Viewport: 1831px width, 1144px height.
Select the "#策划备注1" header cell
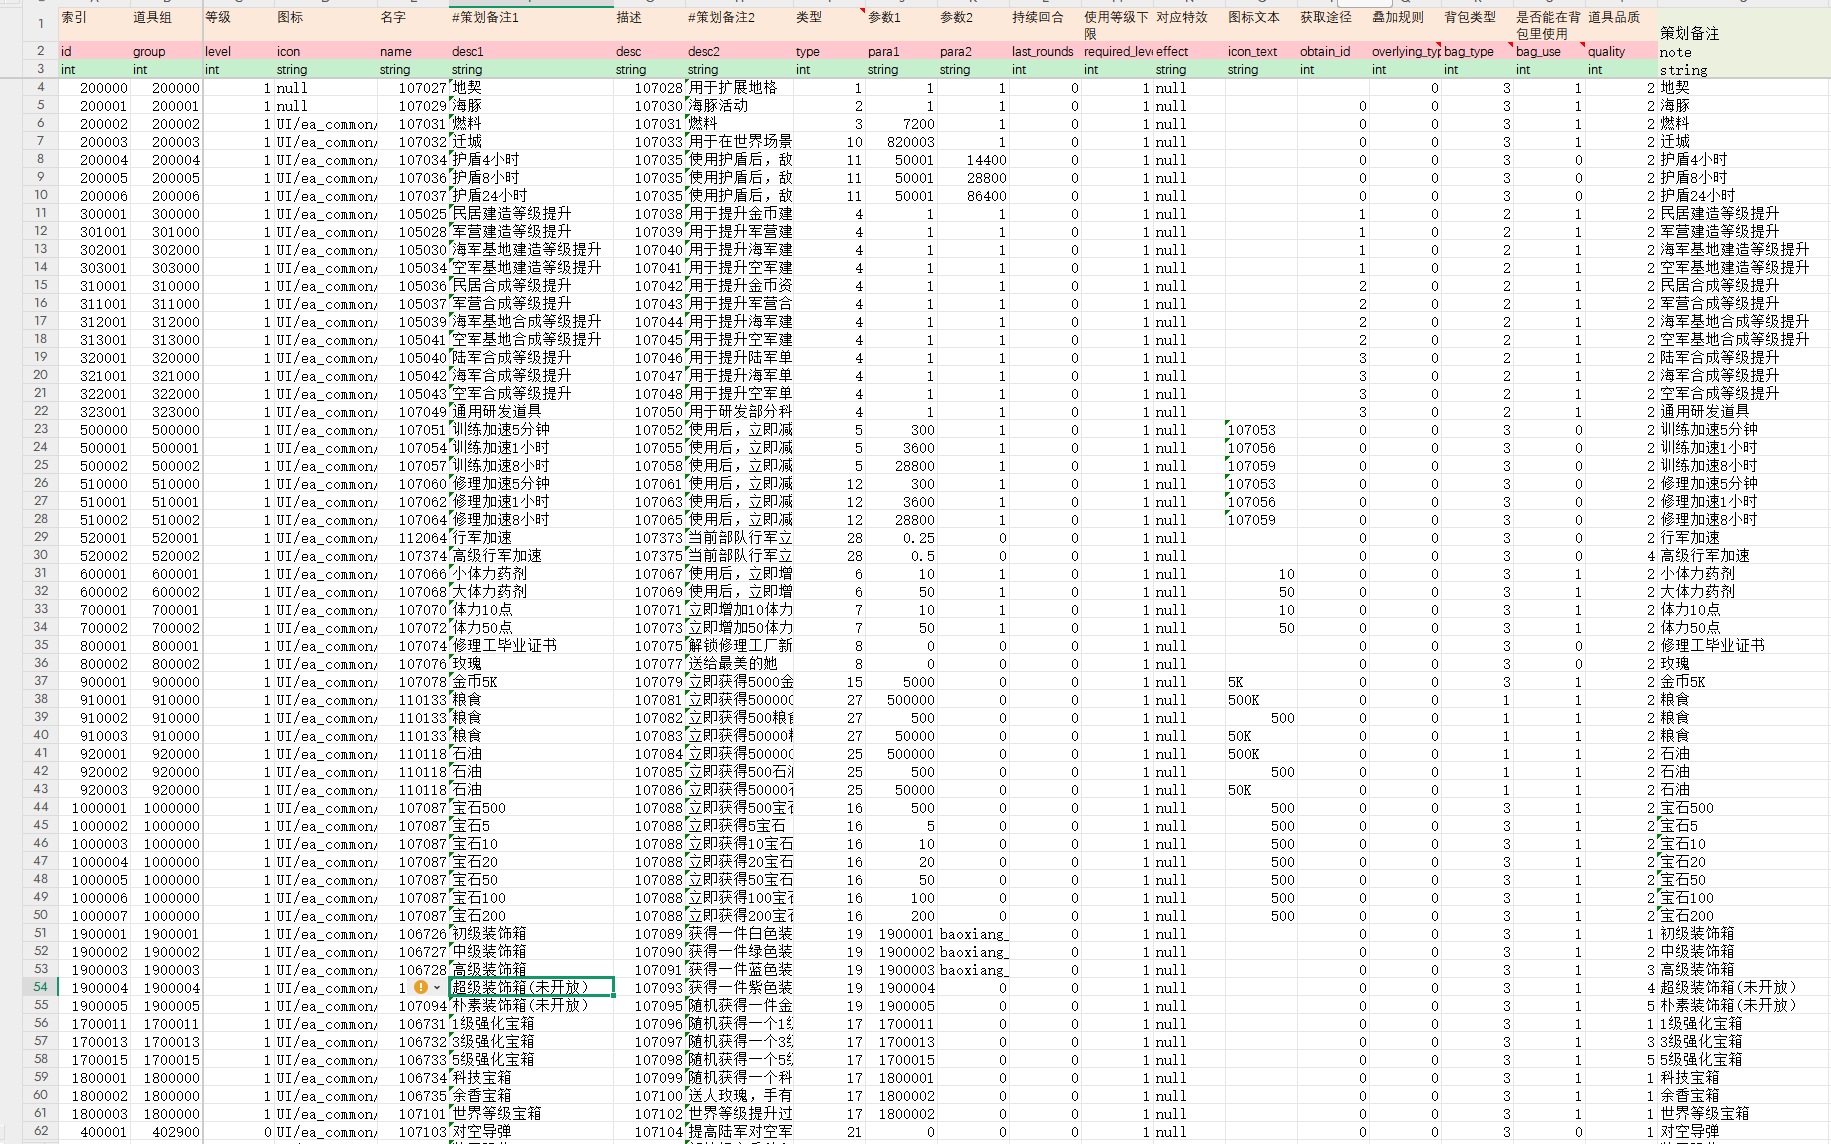530,18
